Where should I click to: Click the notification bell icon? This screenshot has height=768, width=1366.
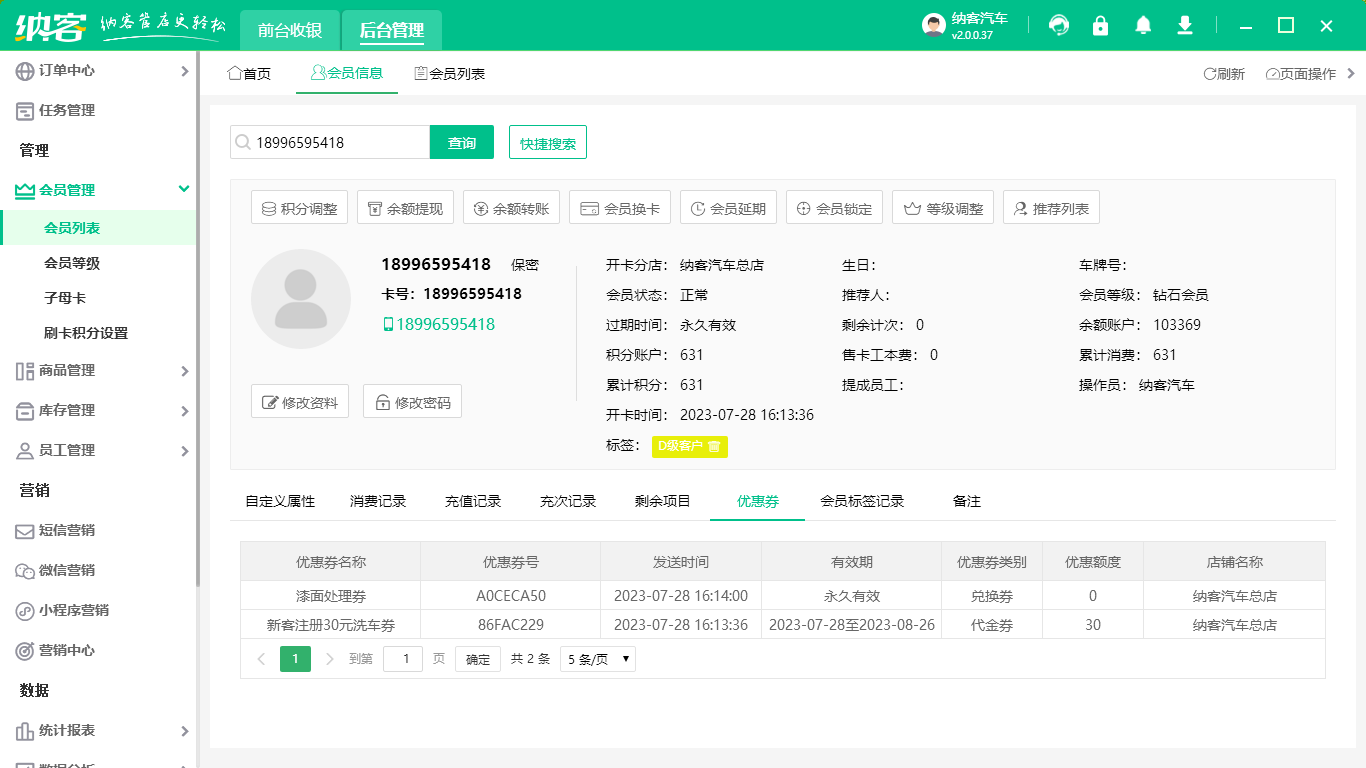tap(1142, 25)
